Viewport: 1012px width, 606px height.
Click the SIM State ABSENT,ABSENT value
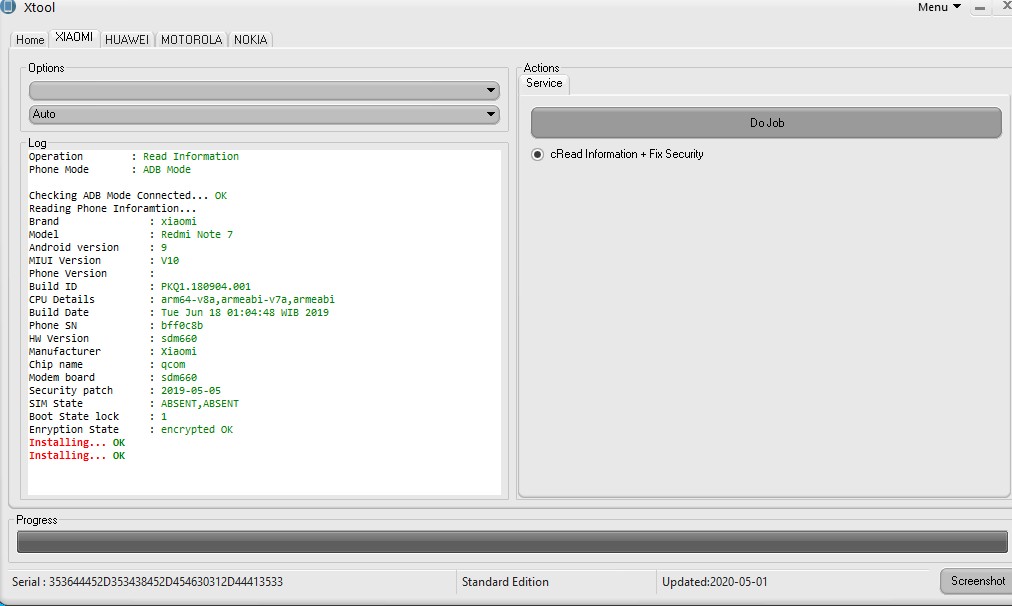click(200, 403)
